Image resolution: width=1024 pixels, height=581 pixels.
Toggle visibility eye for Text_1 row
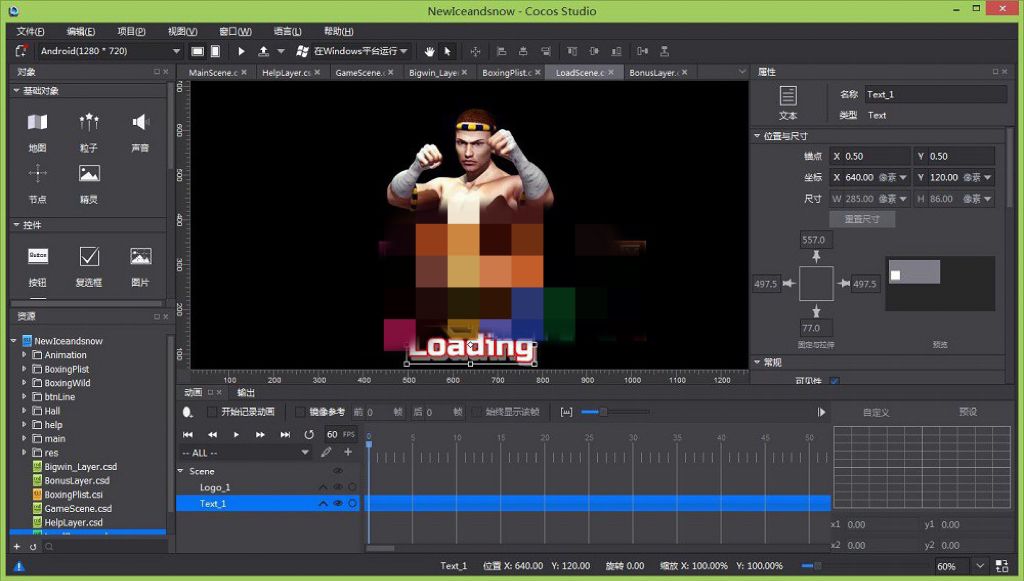pyautogui.click(x=338, y=503)
